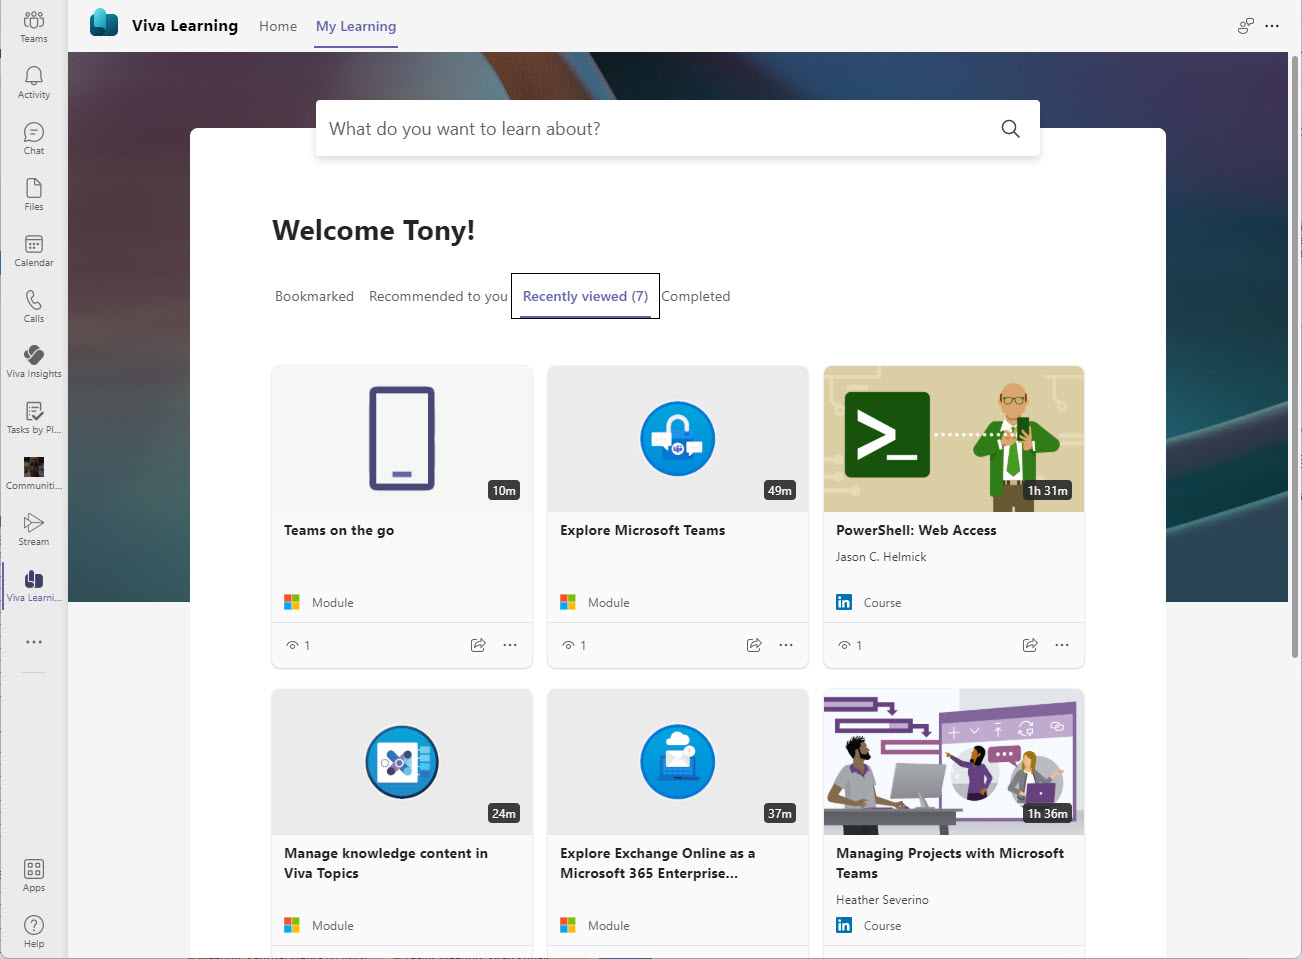
Task: Select the Bookmarked tab
Action: point(314,296)
